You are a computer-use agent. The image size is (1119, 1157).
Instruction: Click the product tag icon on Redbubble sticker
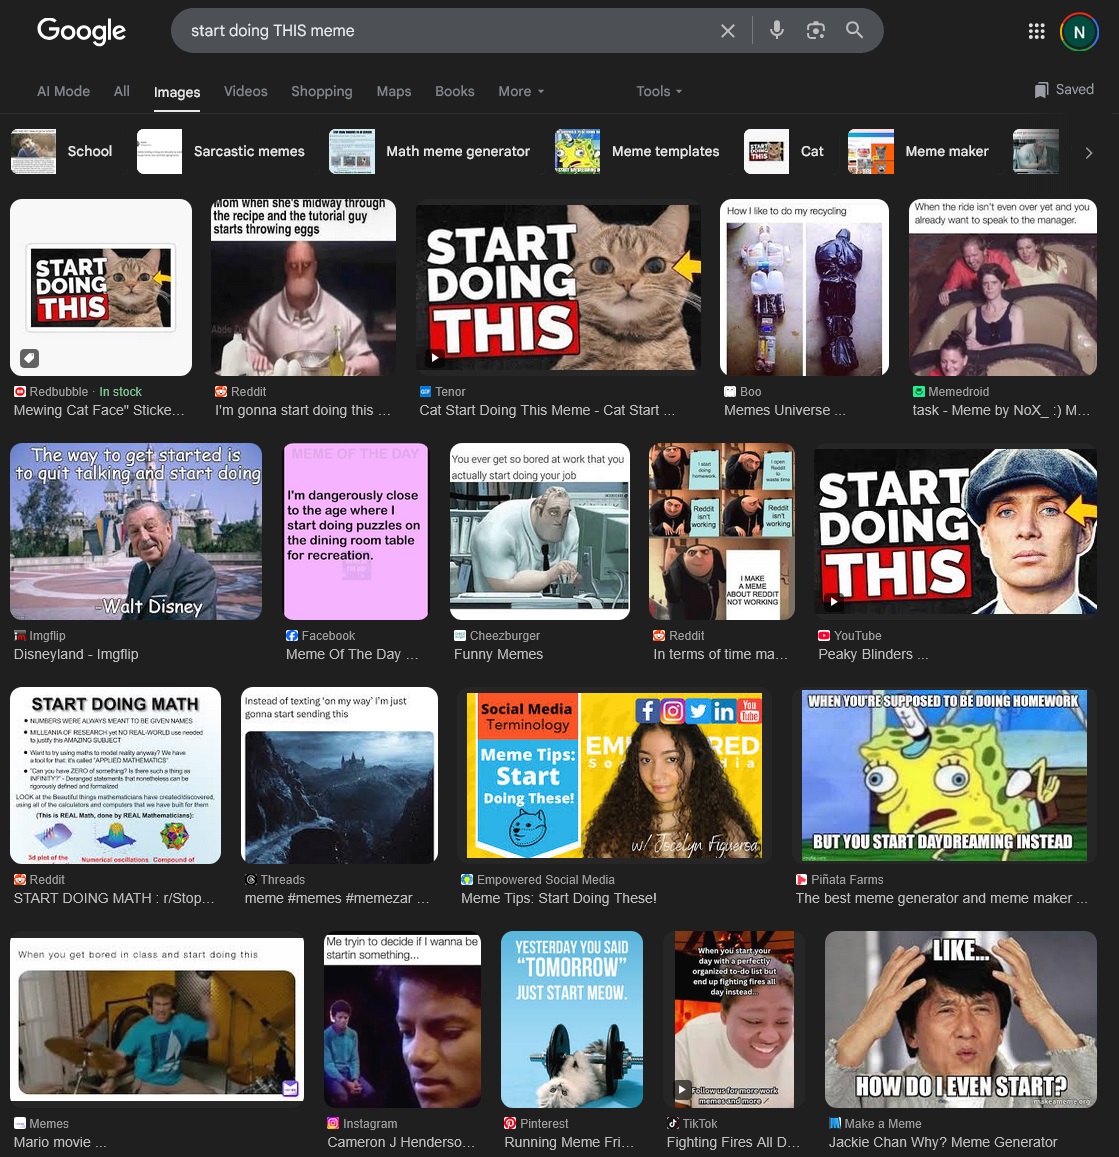29,358
